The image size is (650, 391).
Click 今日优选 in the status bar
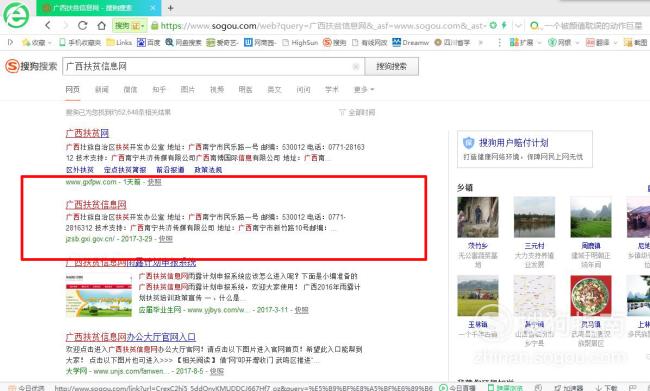(27, 388)
